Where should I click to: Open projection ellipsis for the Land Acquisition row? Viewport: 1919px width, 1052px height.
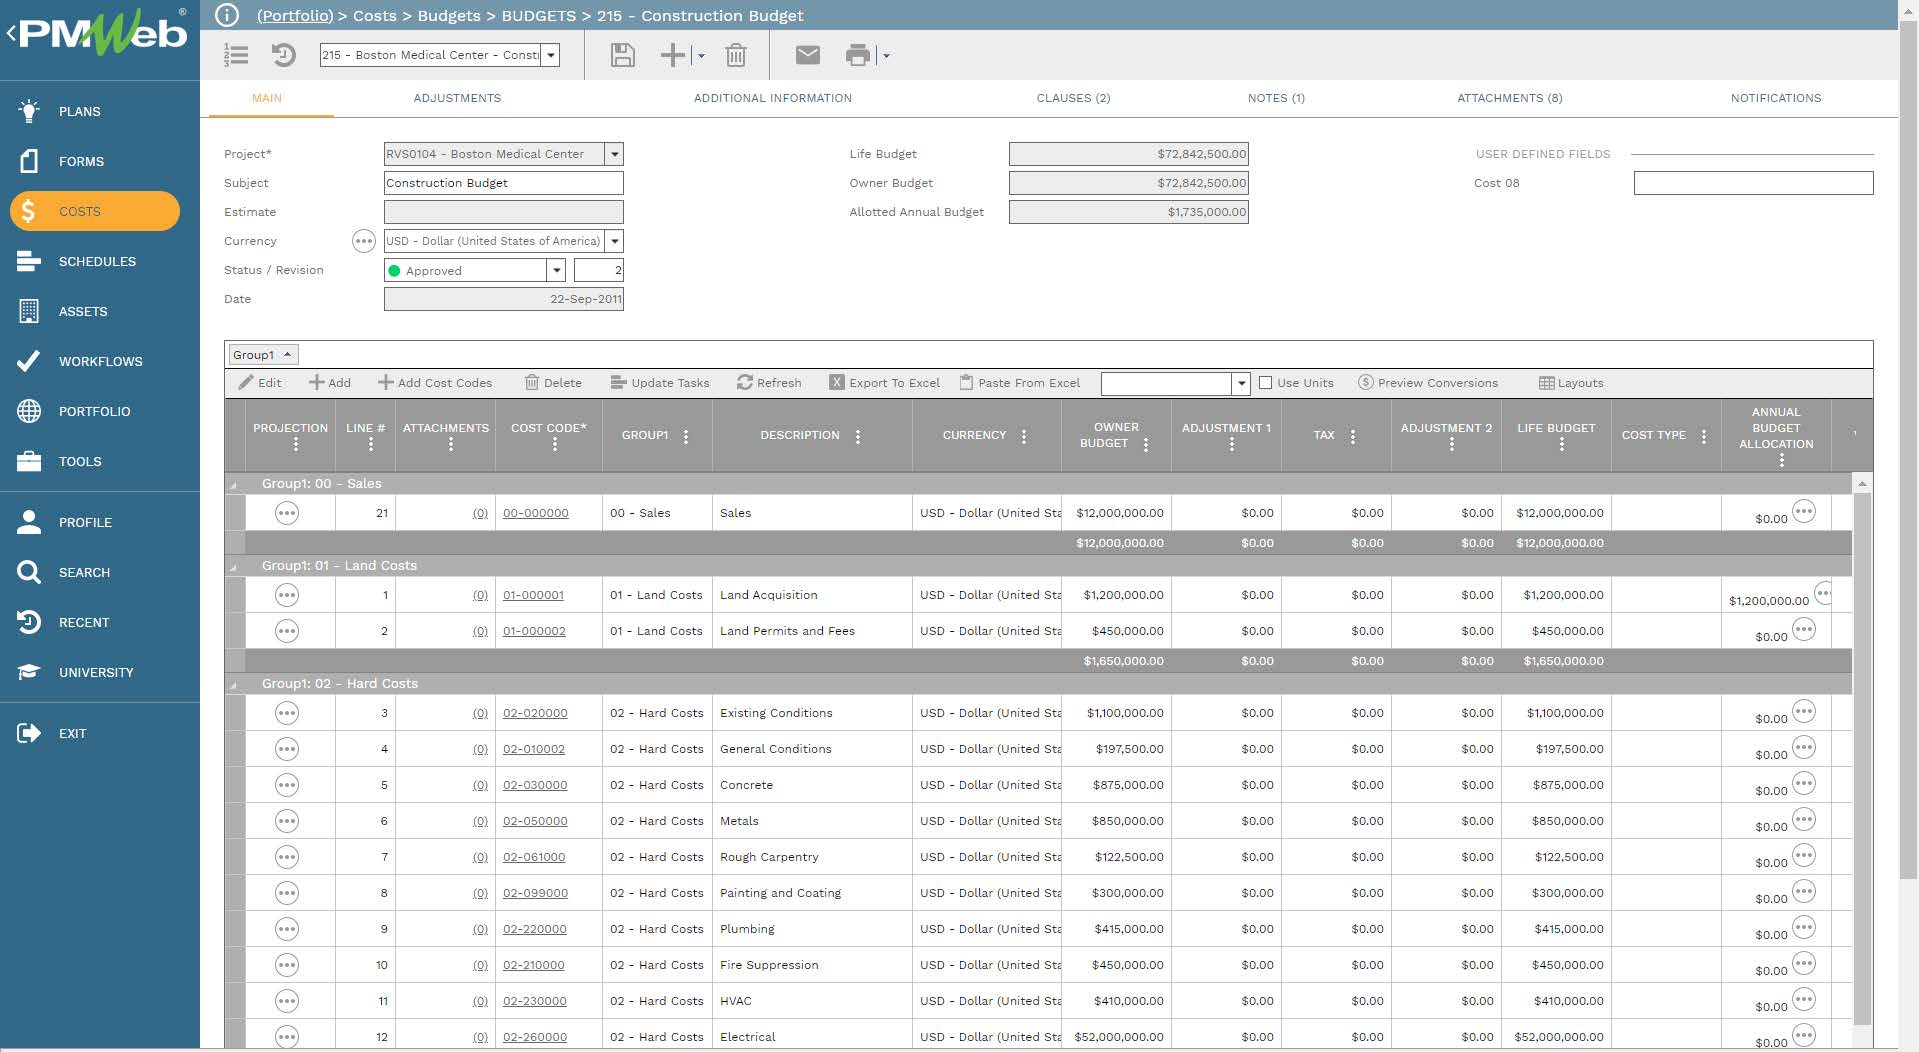click(287, 595)
